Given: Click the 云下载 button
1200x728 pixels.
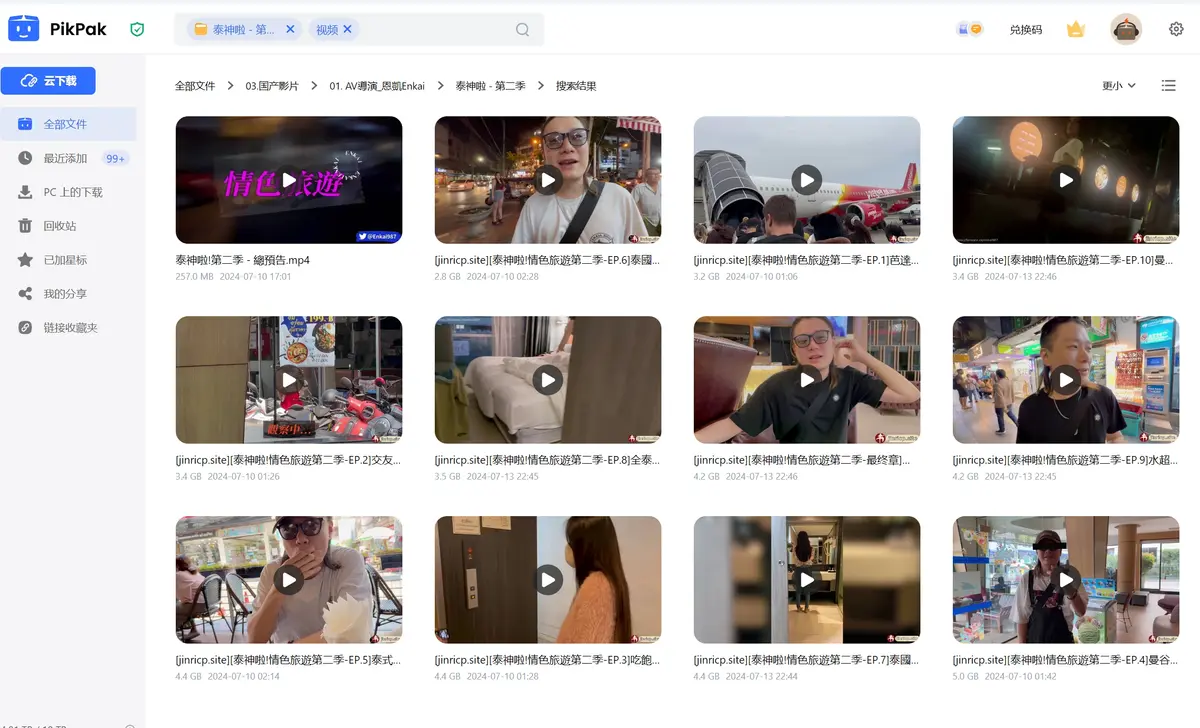Looking at the screenshot, I should (48, 81).
